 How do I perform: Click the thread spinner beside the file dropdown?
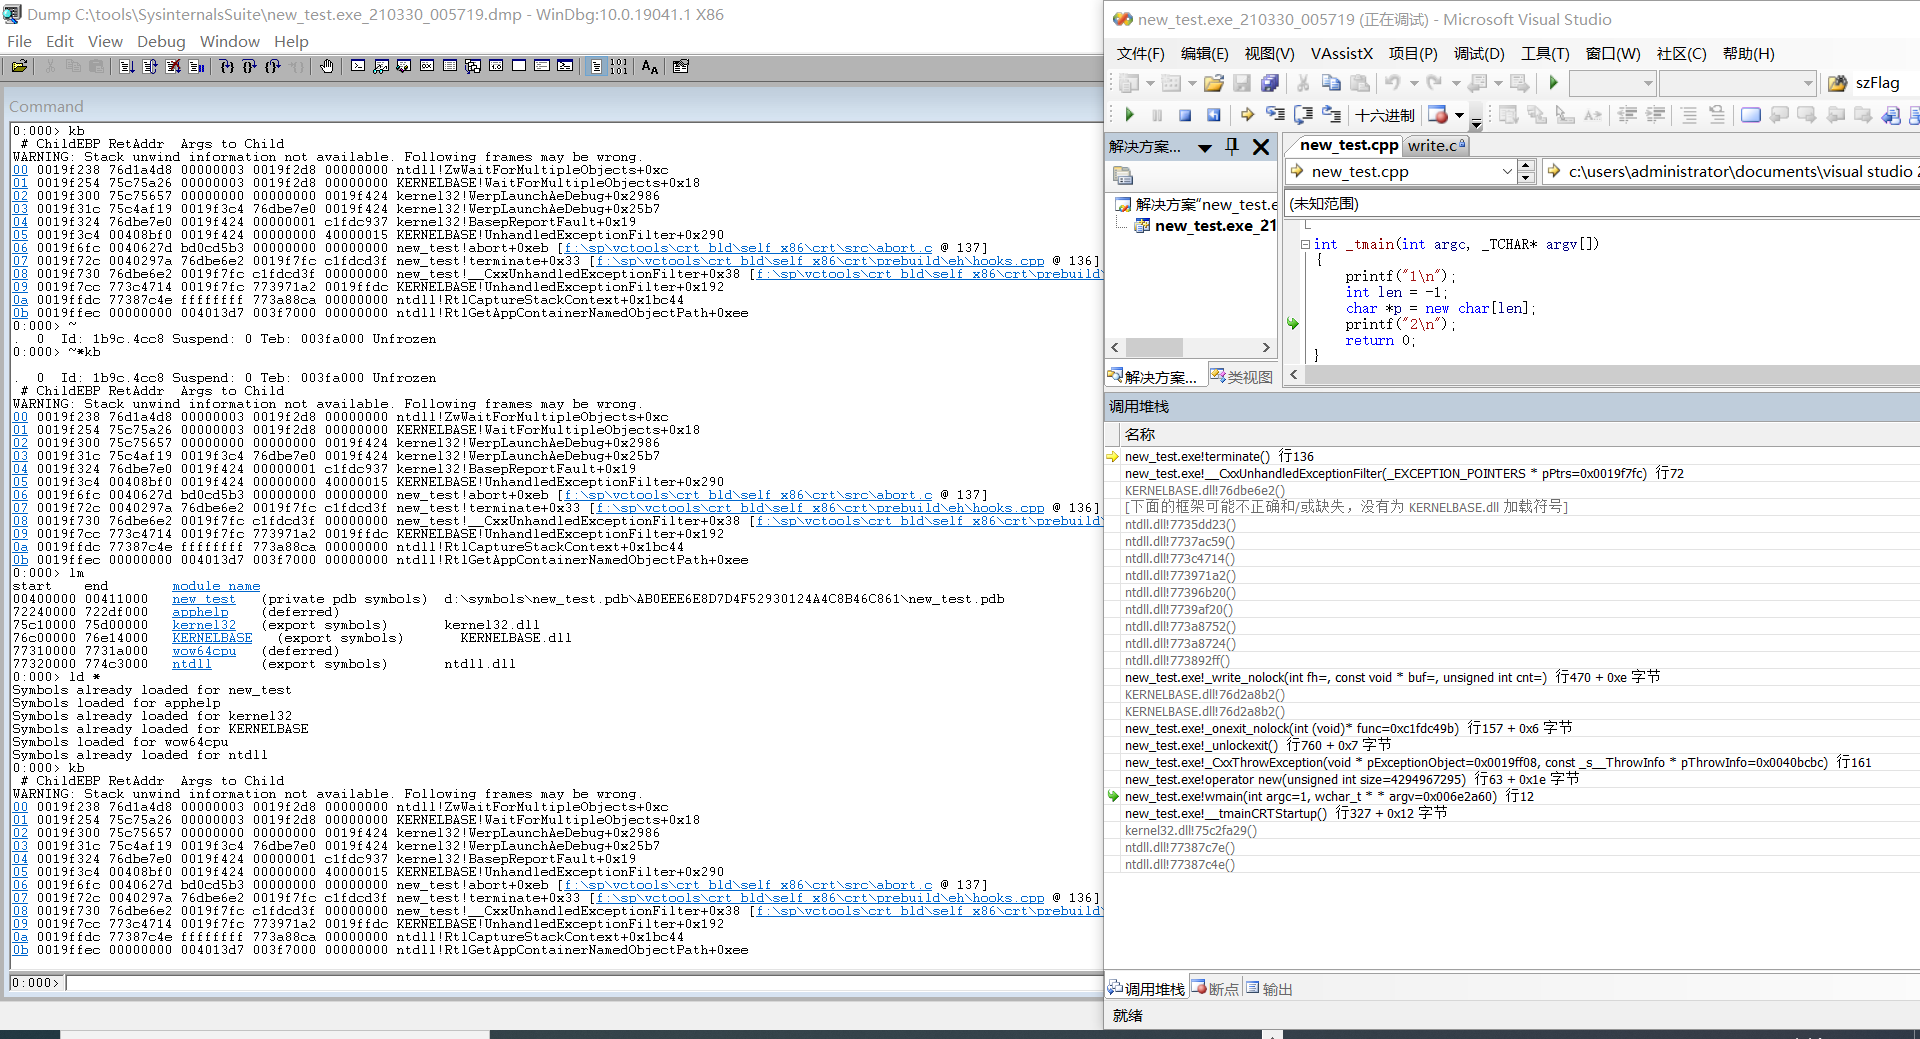1526,172
